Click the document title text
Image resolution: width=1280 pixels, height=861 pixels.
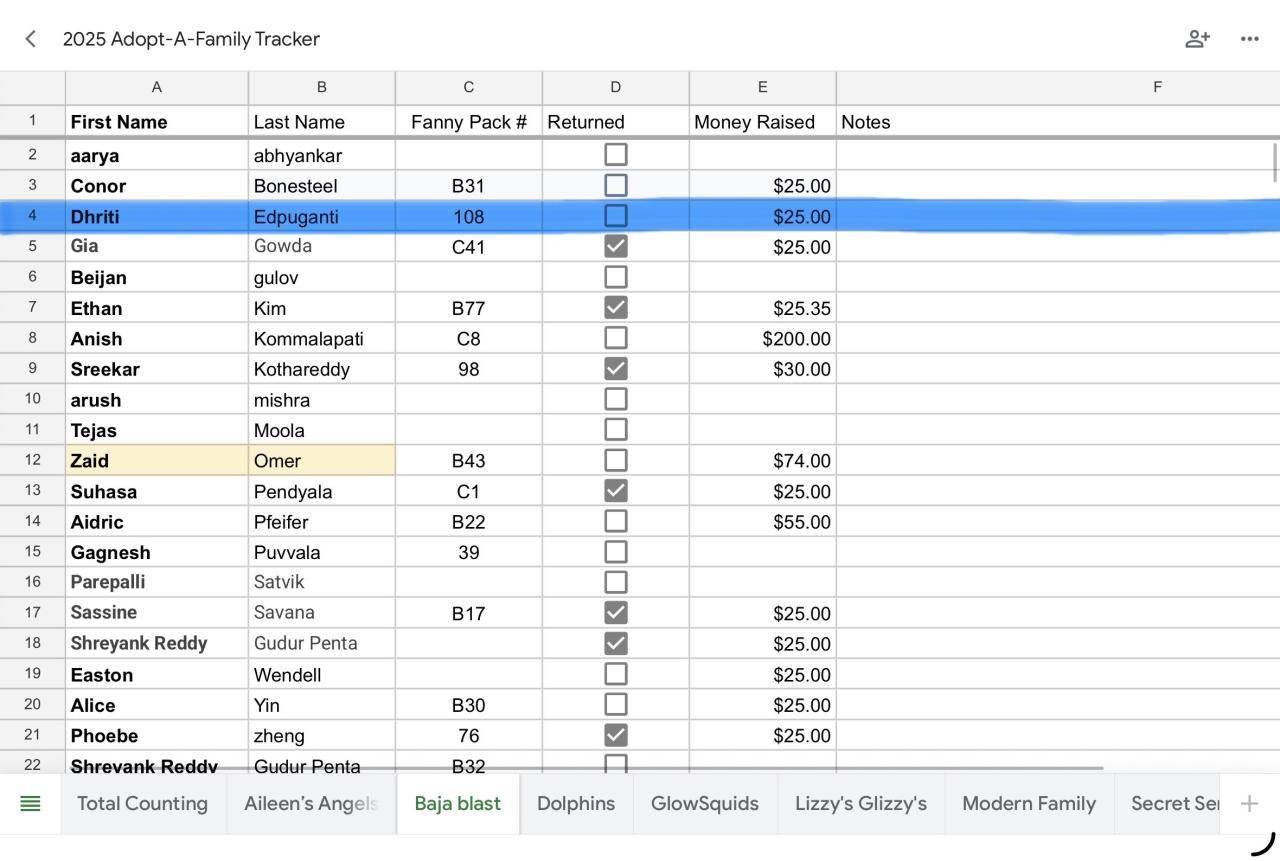click(x=191, y=39)
